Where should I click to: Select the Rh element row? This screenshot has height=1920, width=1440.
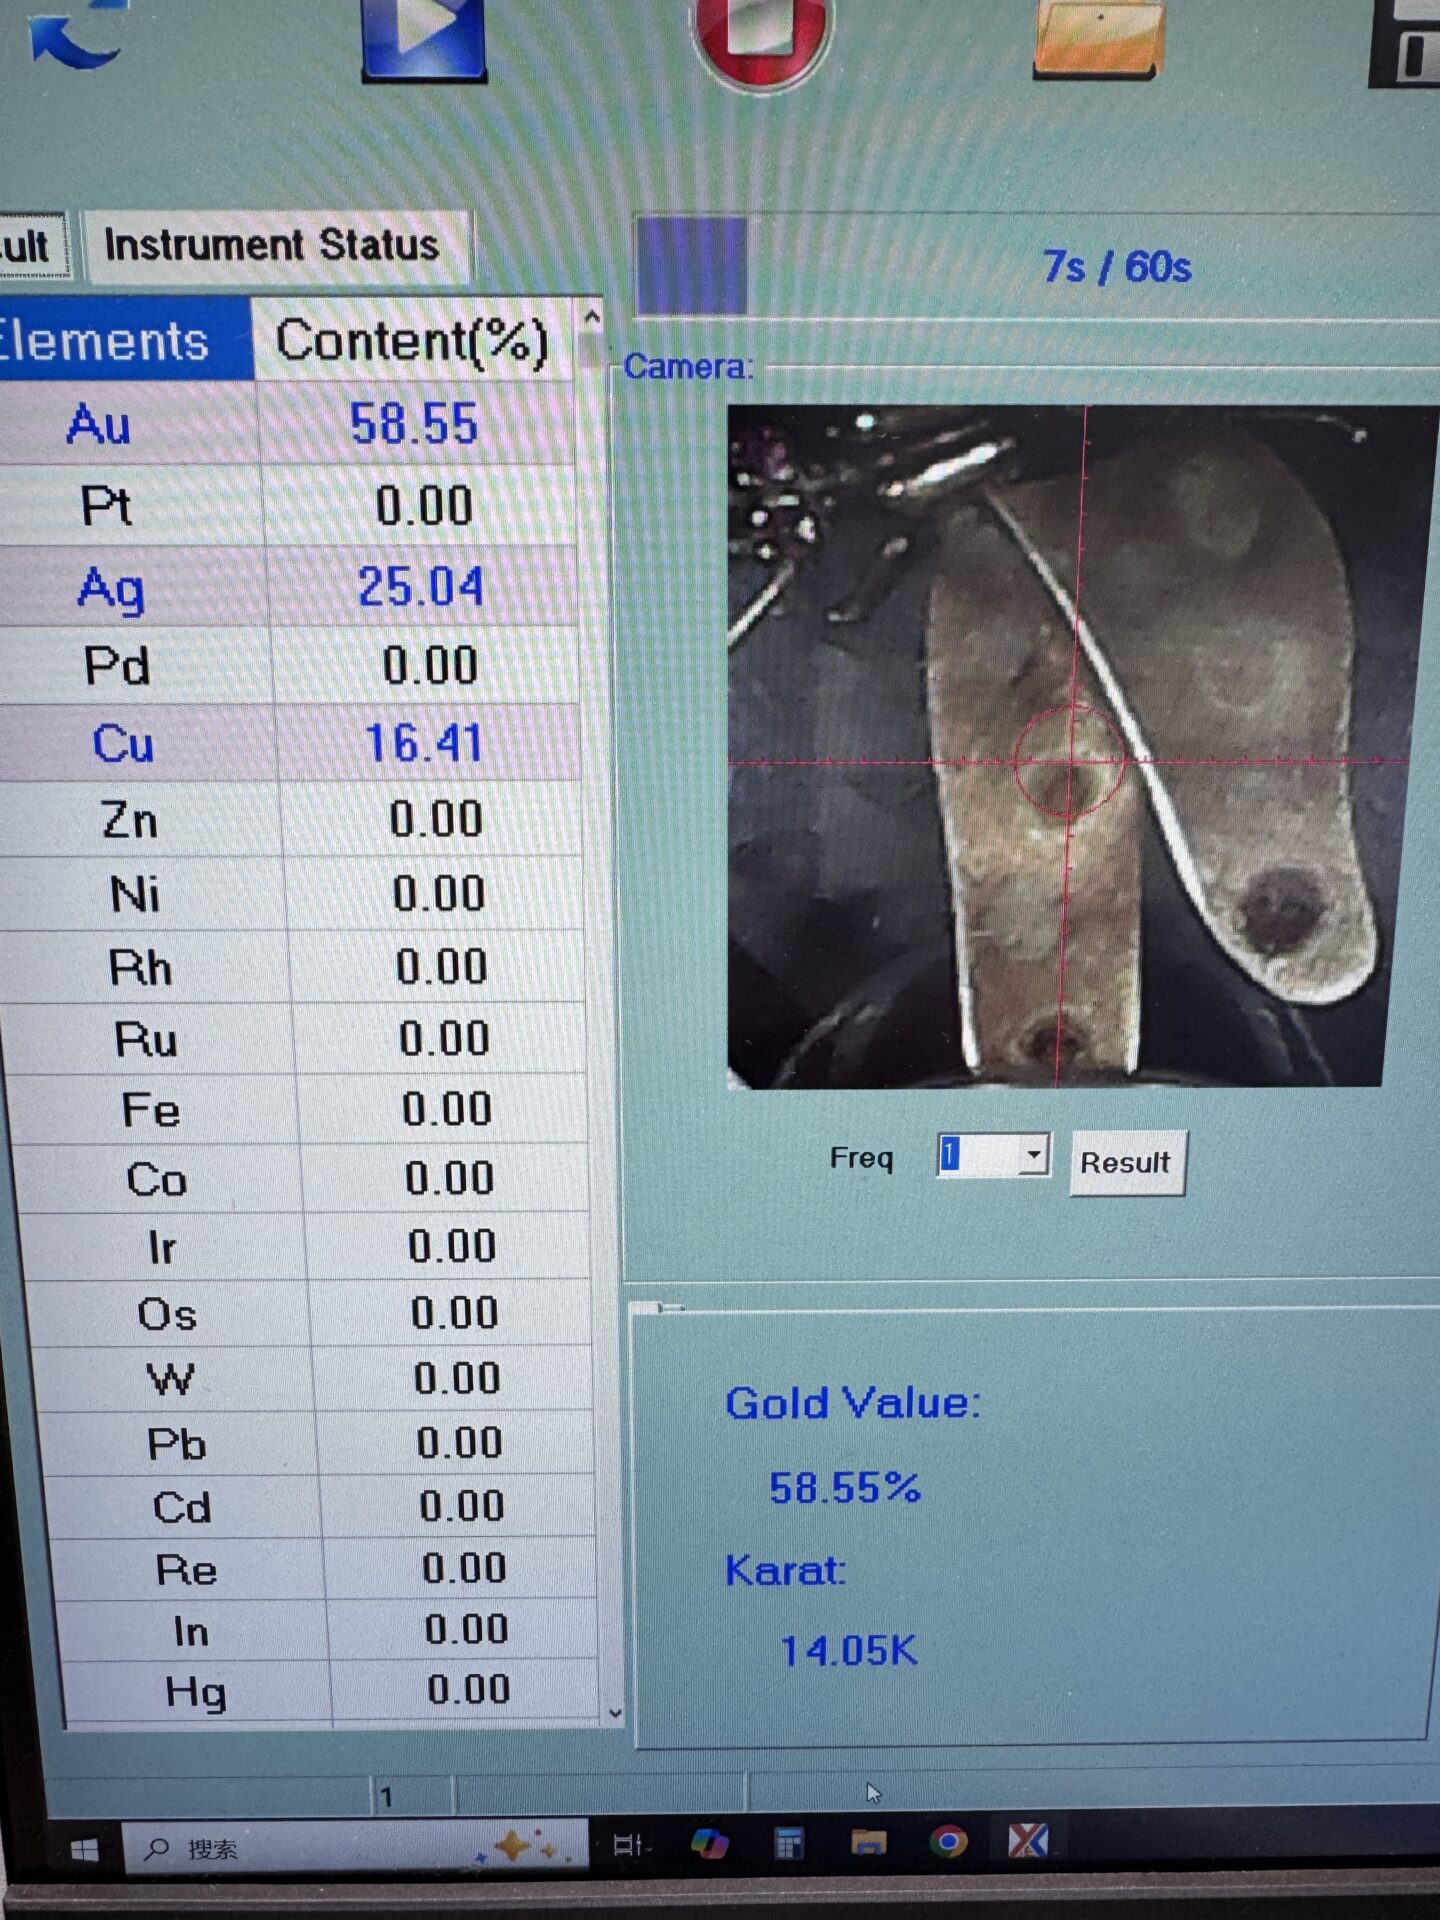[295, 967]
